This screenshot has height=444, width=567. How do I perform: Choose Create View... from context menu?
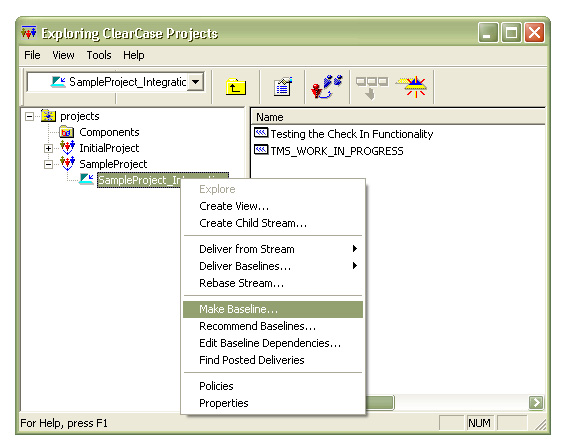point(273,206)
